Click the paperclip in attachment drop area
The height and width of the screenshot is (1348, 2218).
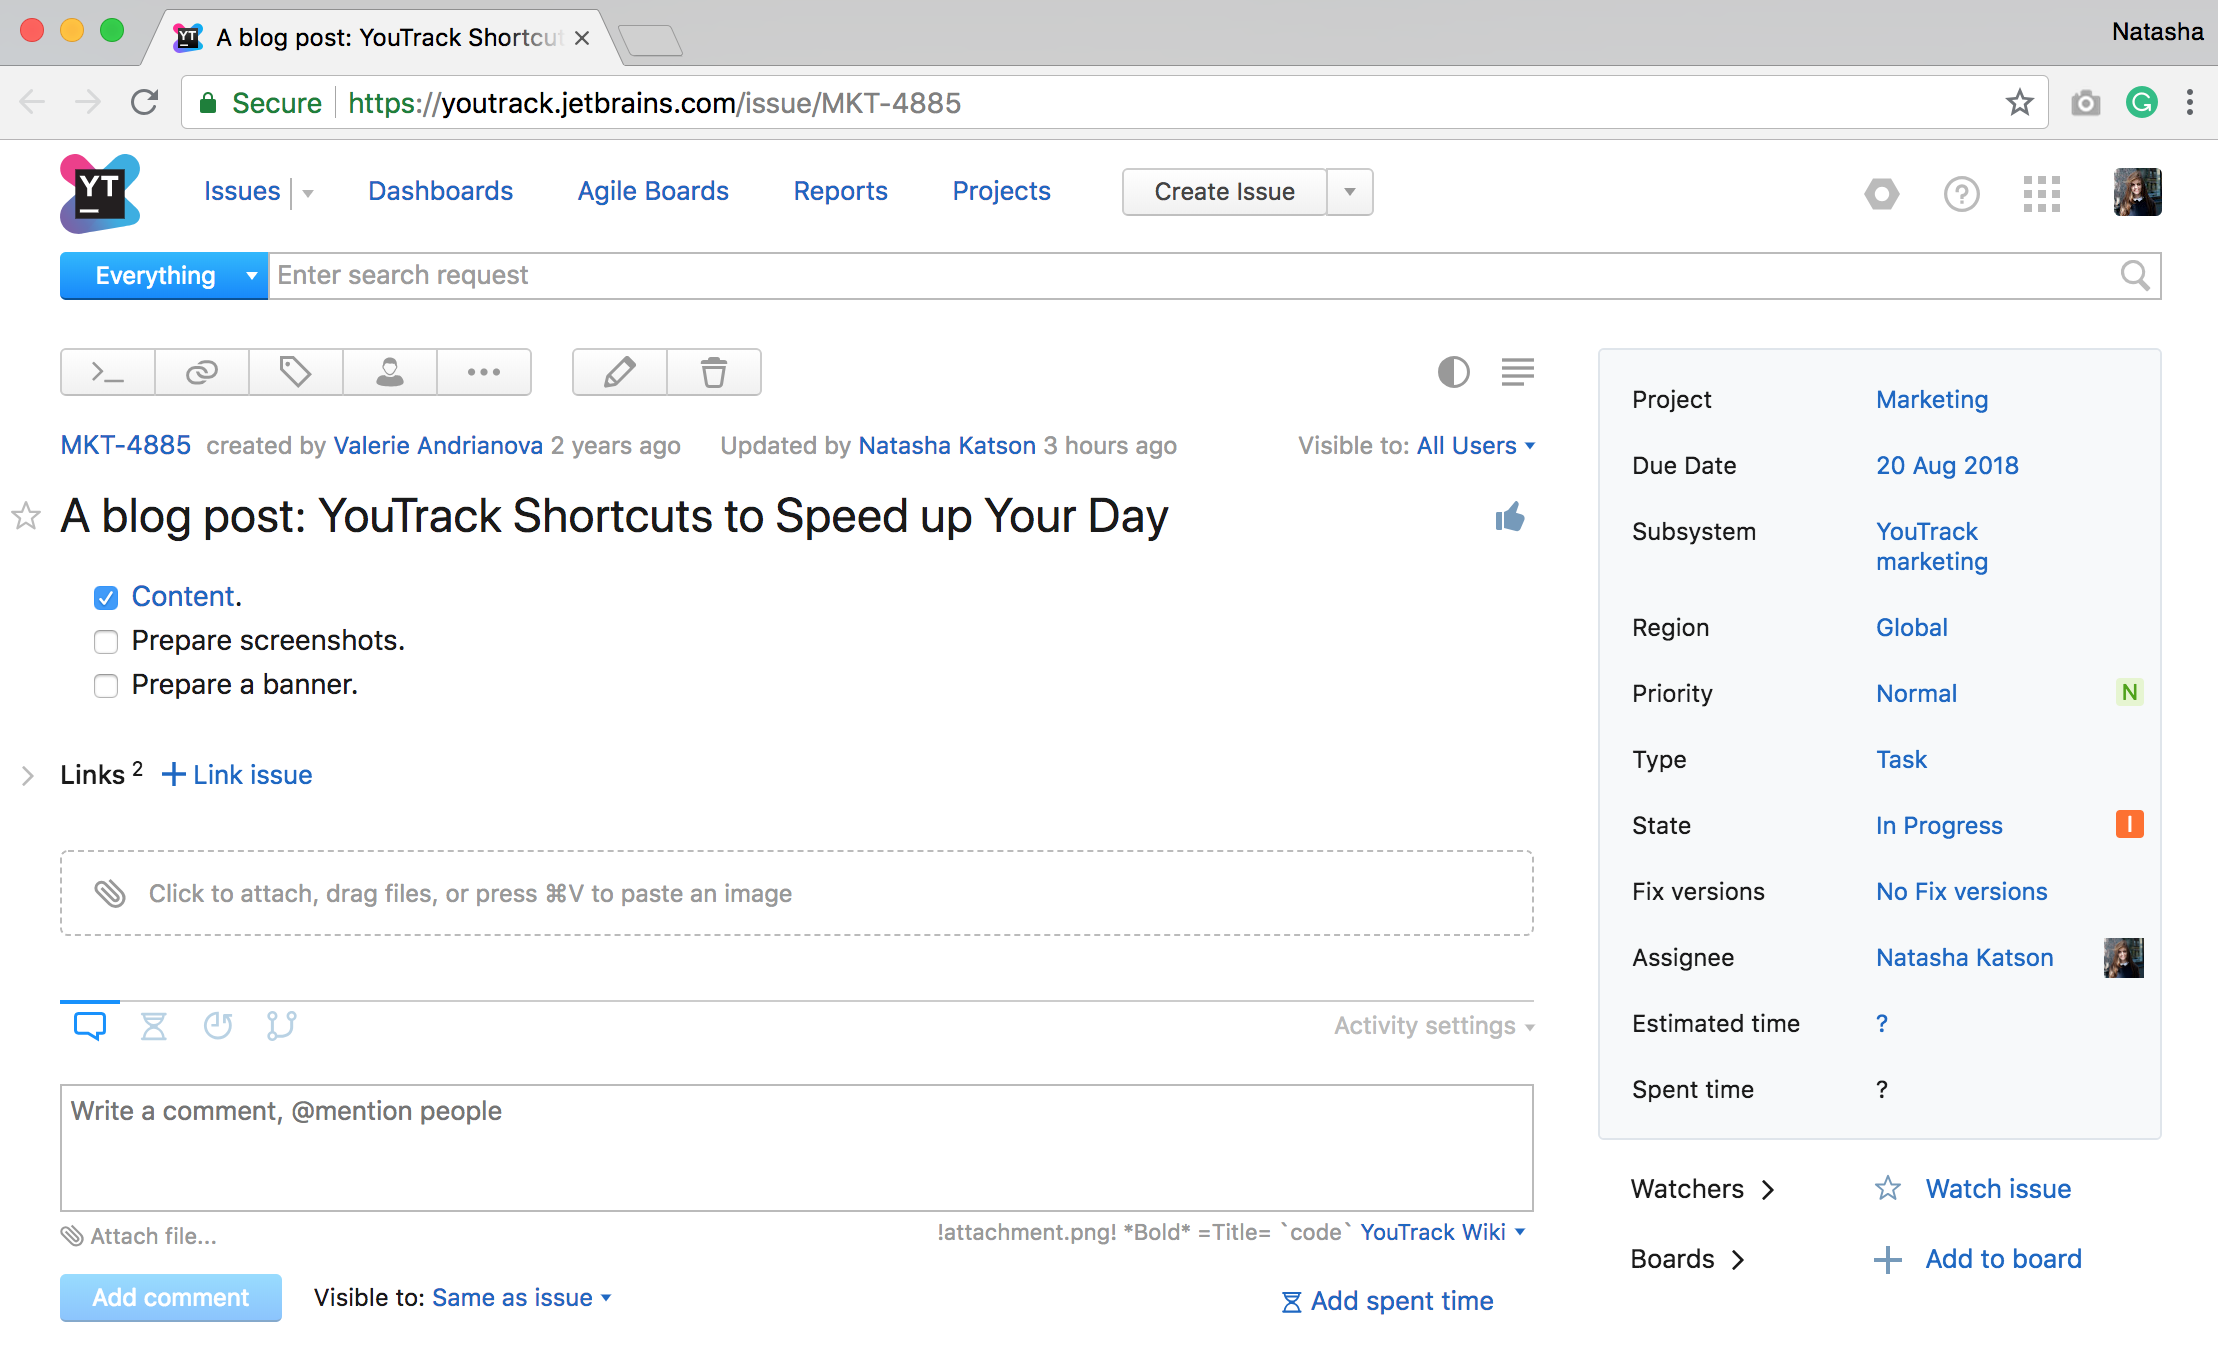(x=110, y=893)
